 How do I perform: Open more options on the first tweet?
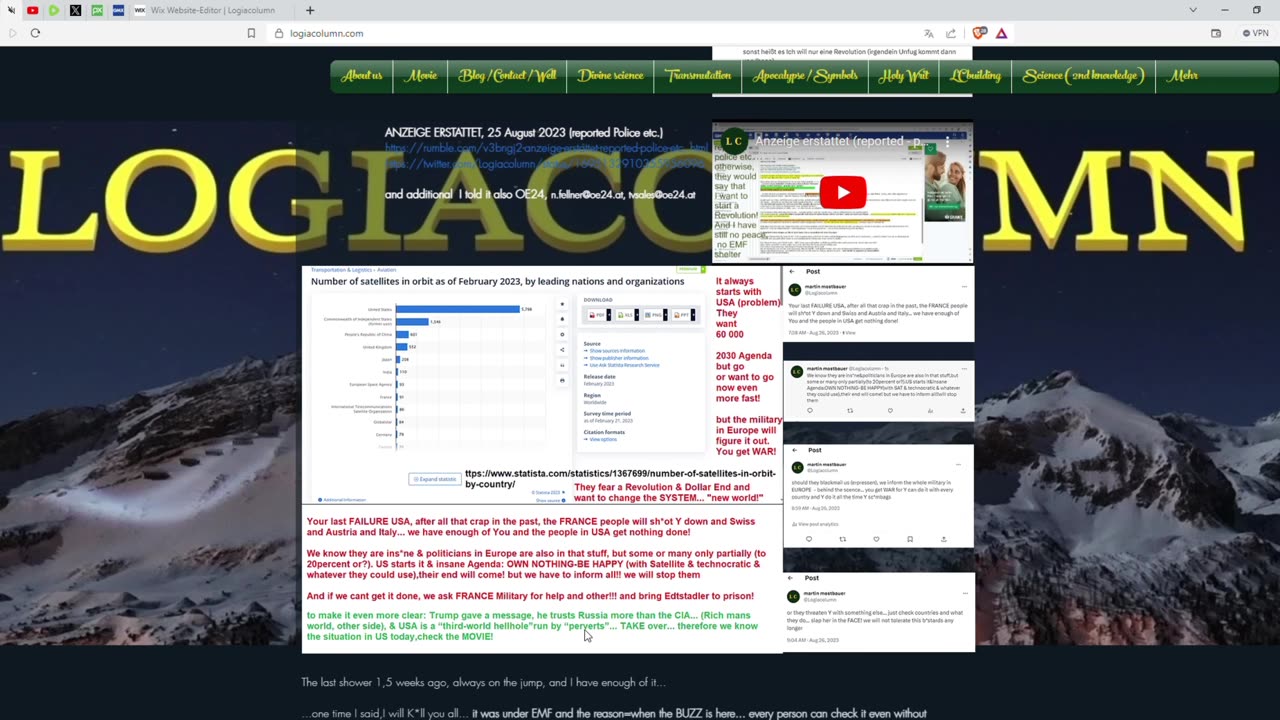[x=964, y=287]
